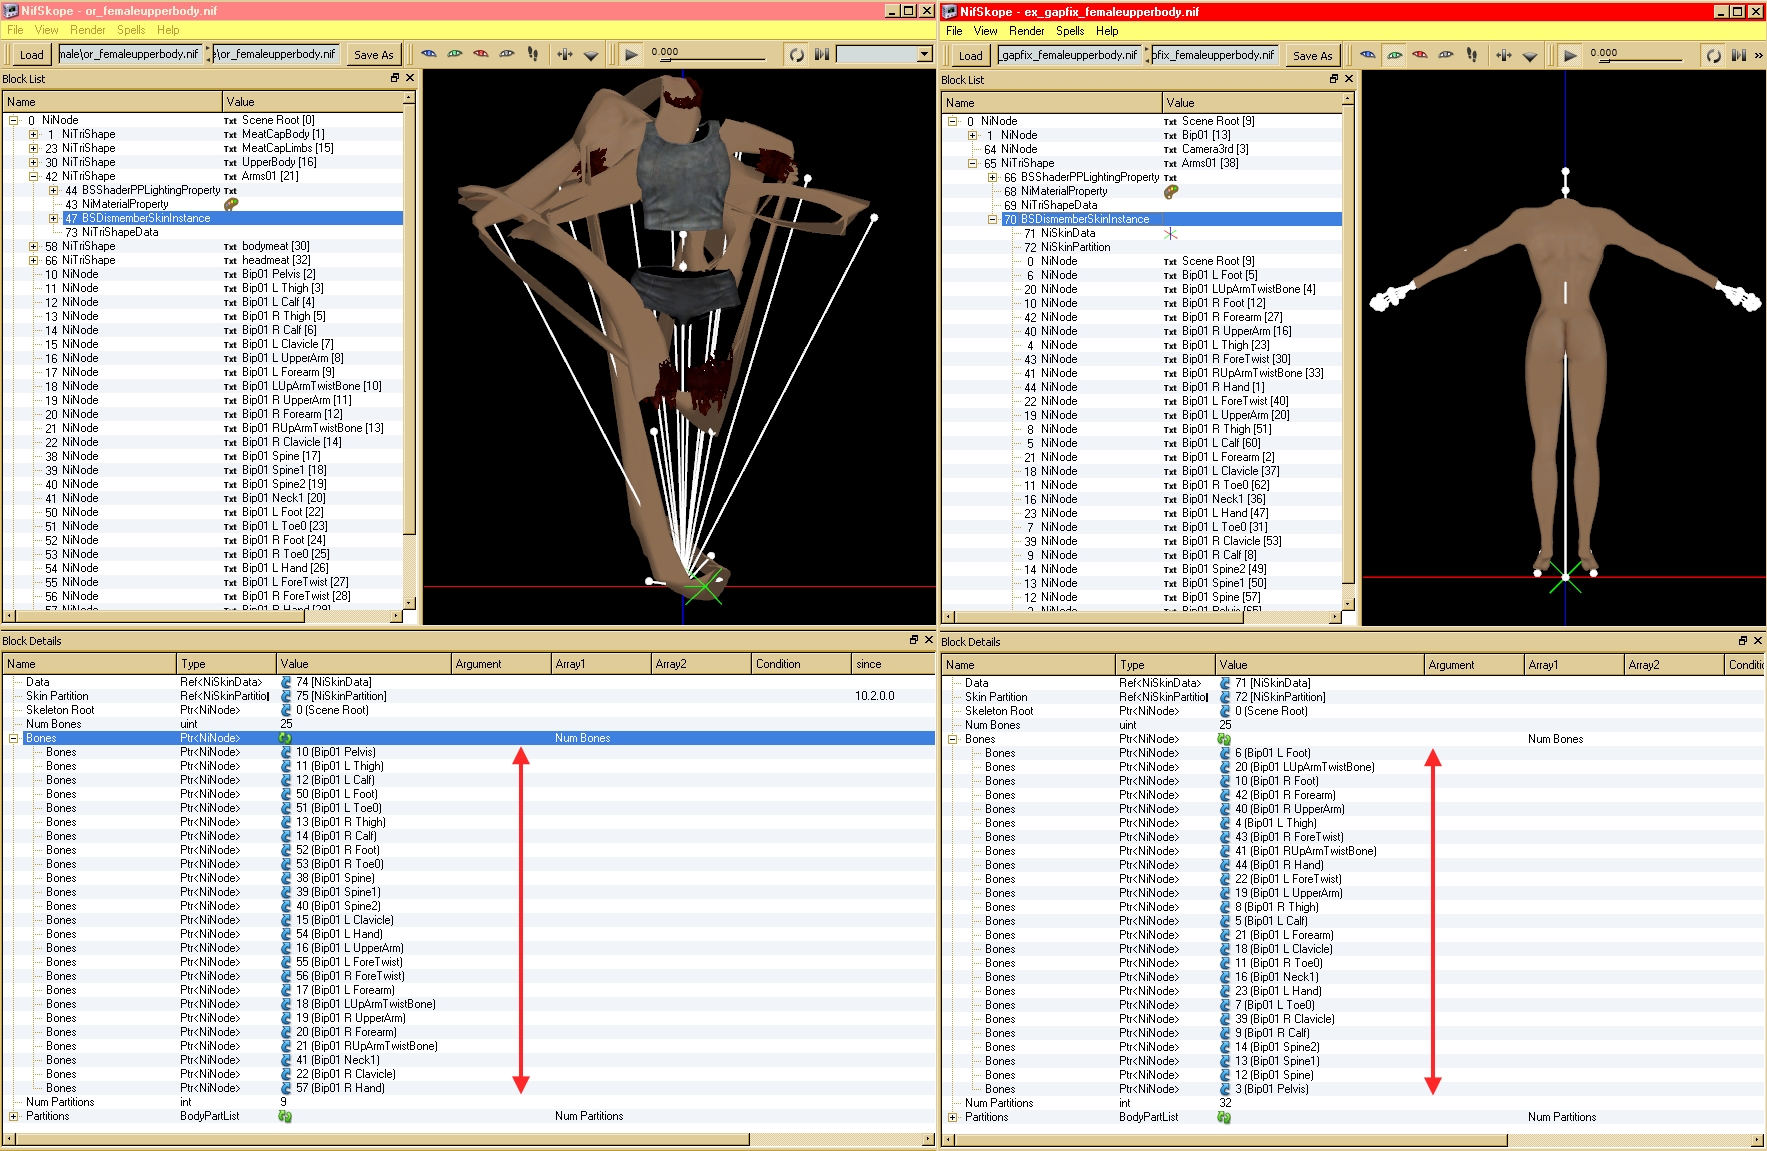Click the perspective triangle icon in ex_gapfix toolbar

point(1530,56)
